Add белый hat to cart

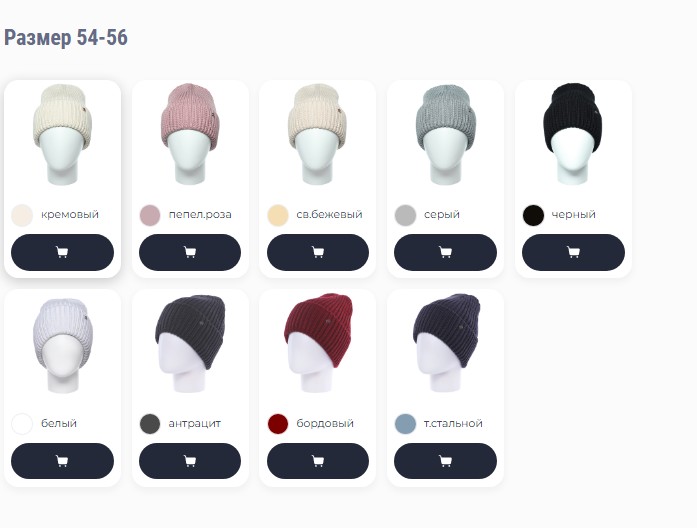62,461
